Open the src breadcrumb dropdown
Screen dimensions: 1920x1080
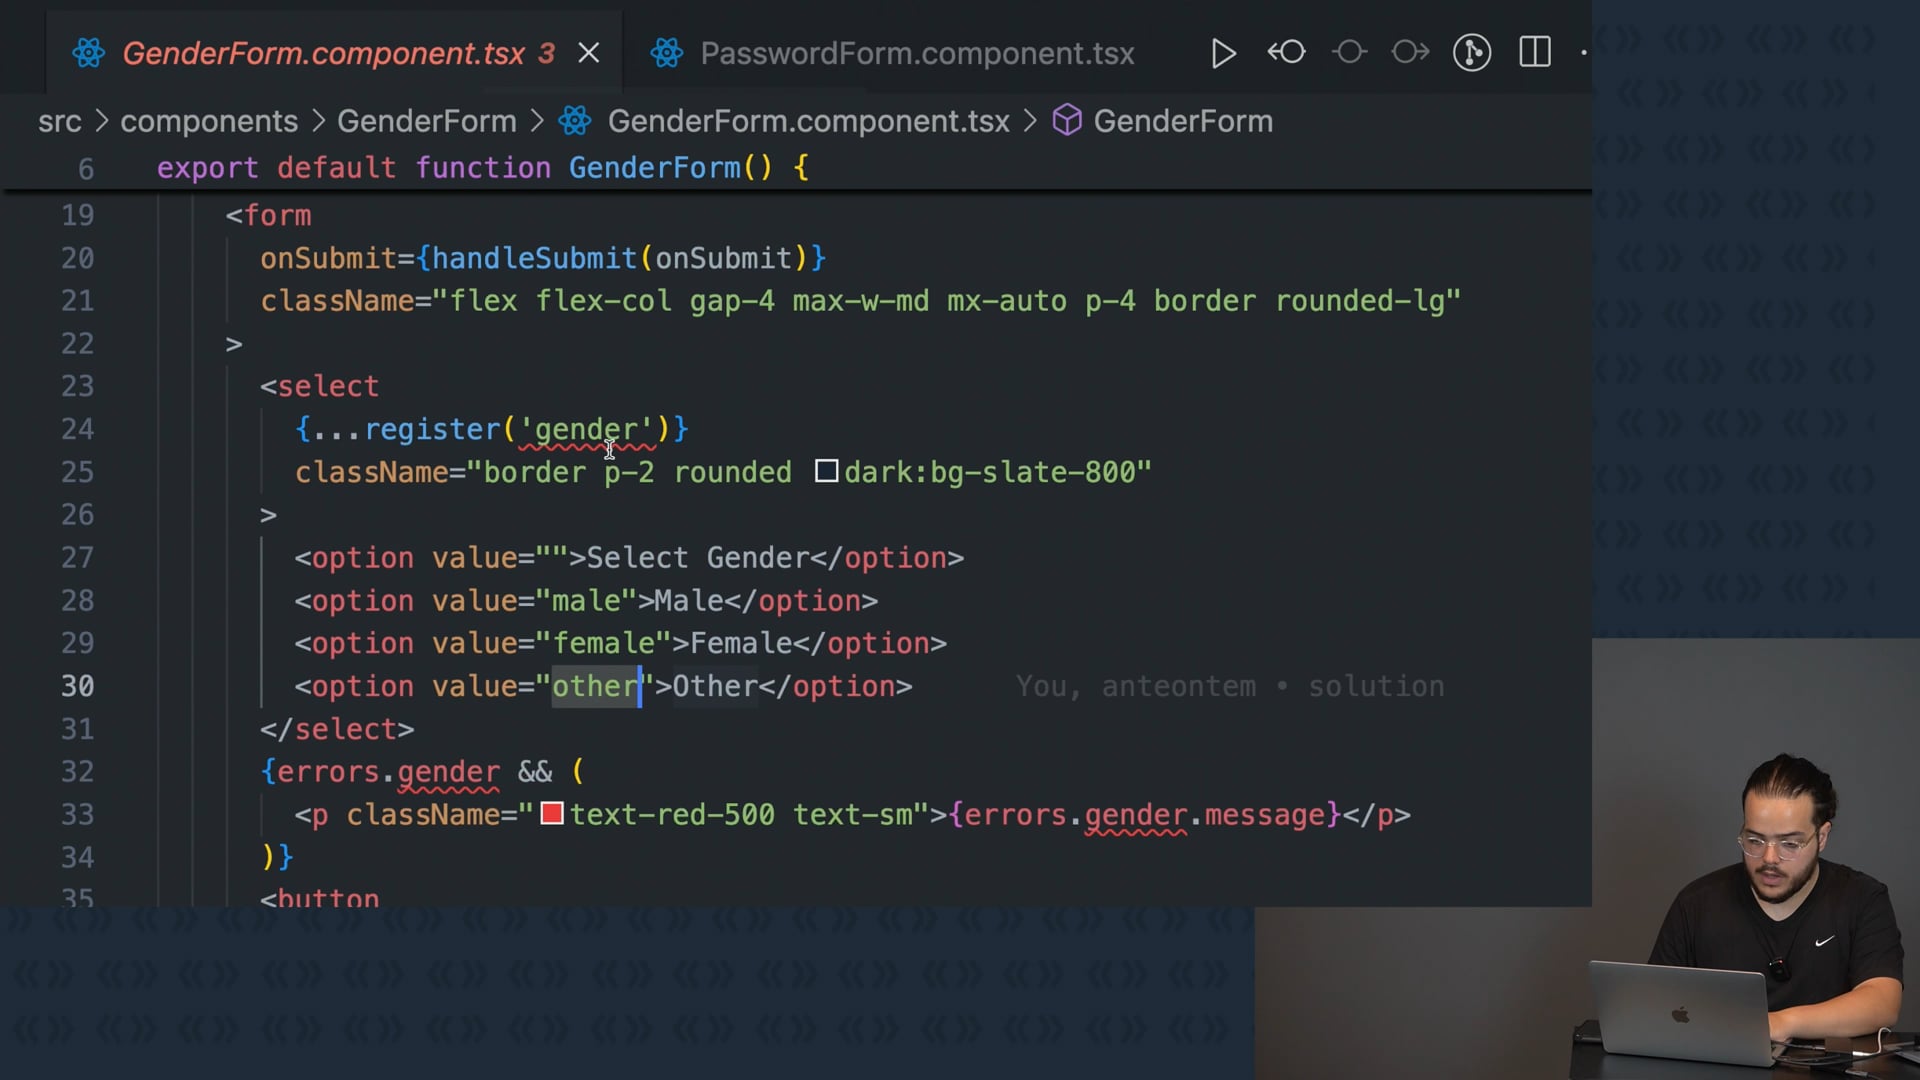click(x=59, y=121)
